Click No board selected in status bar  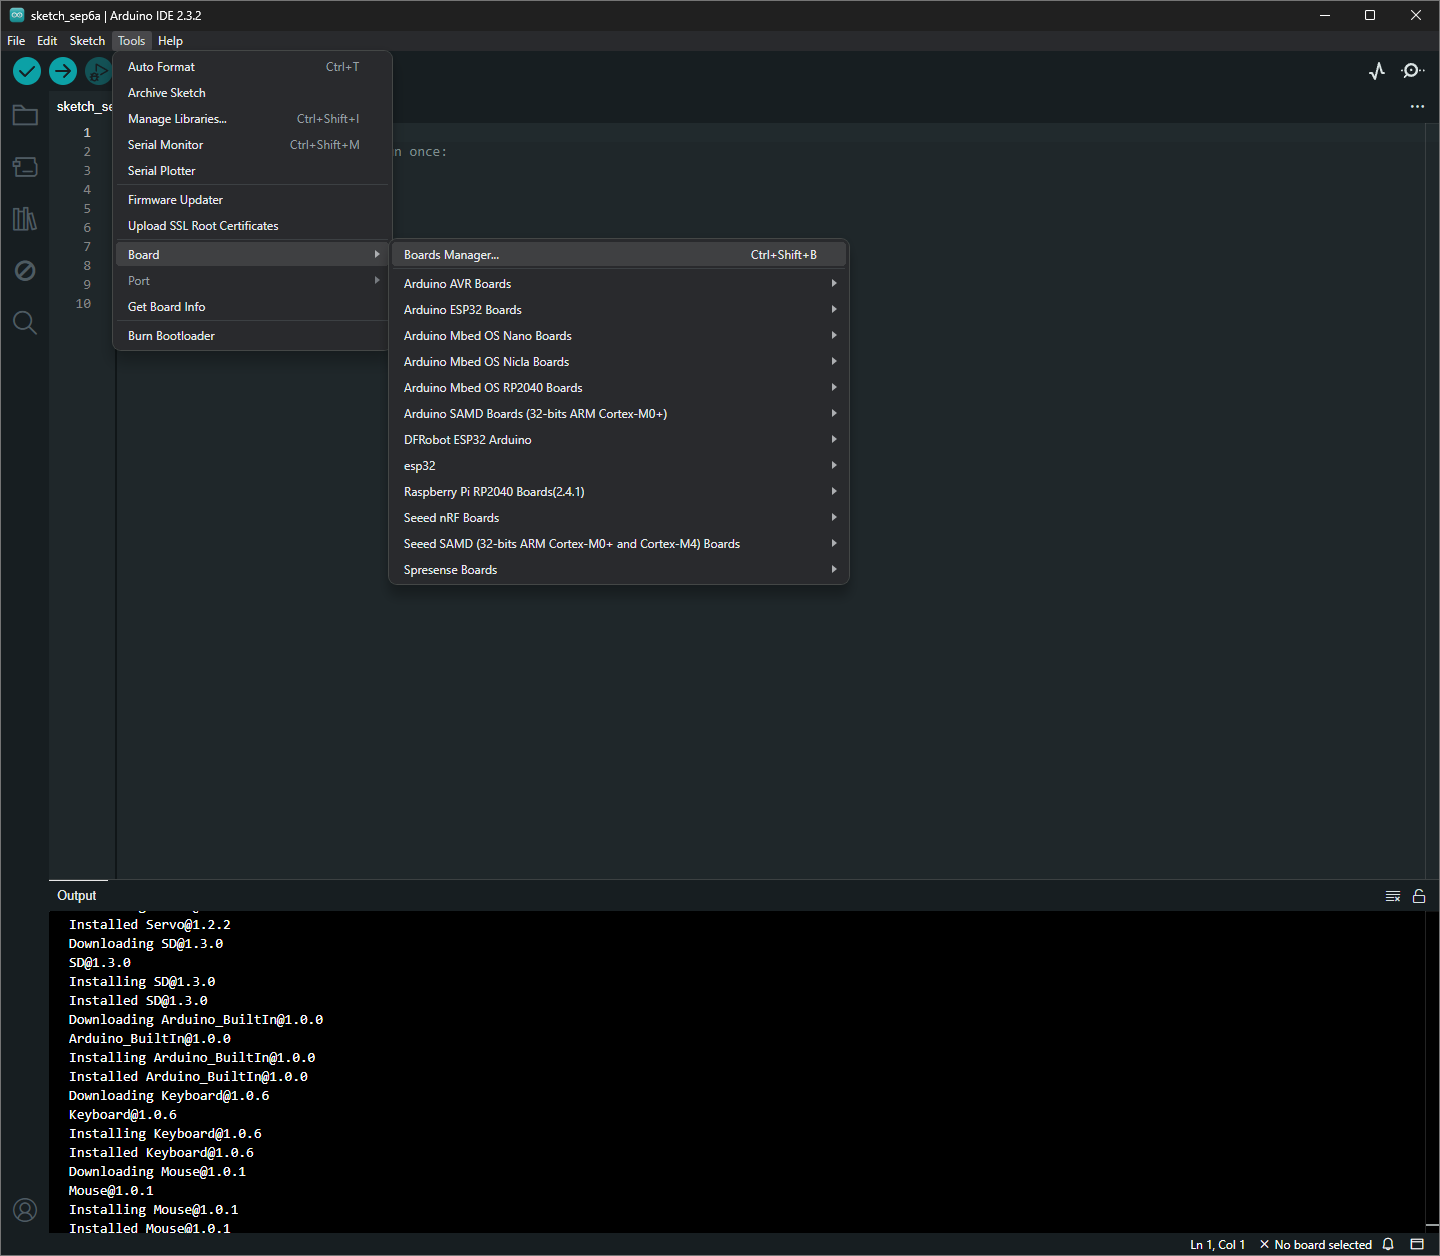point(1315,1245)
